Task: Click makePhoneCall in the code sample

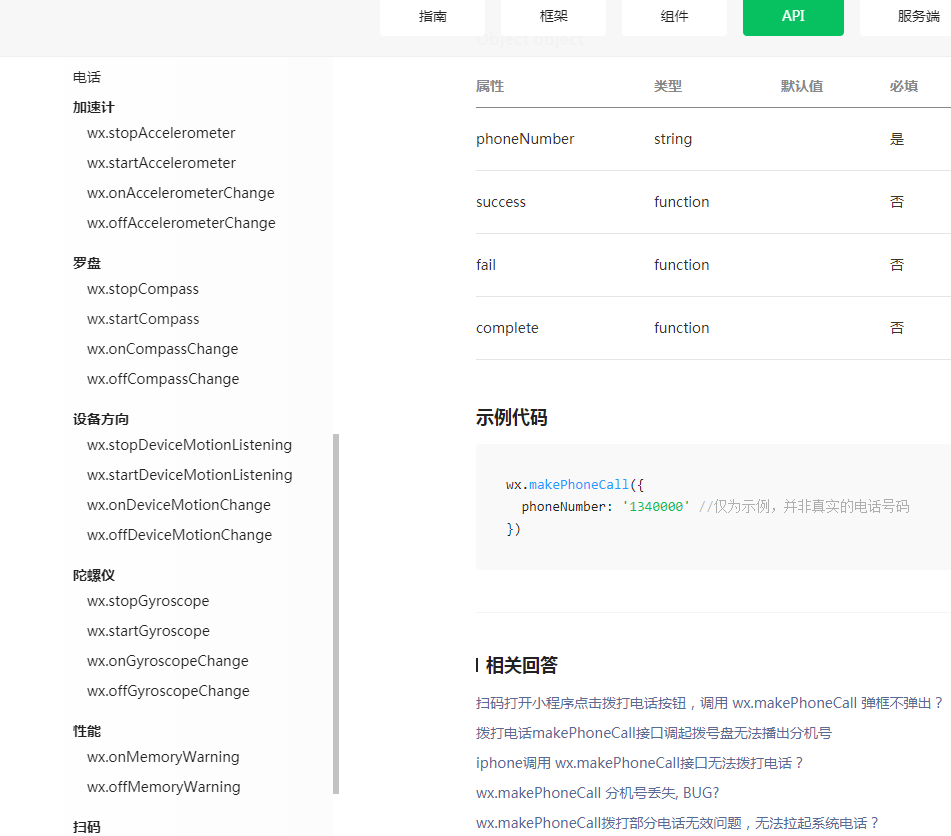Action: 579,485
